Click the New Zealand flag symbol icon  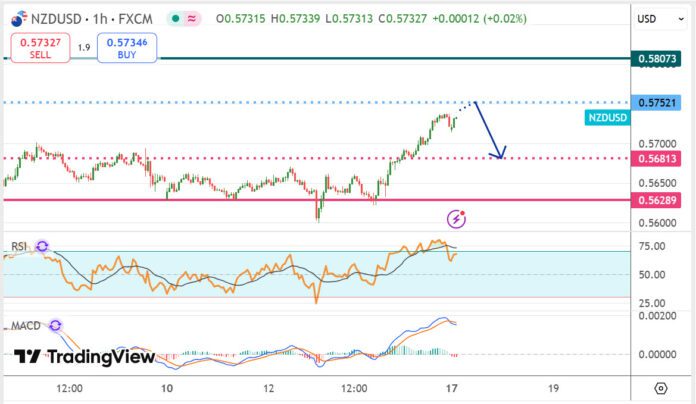point(19,19)
